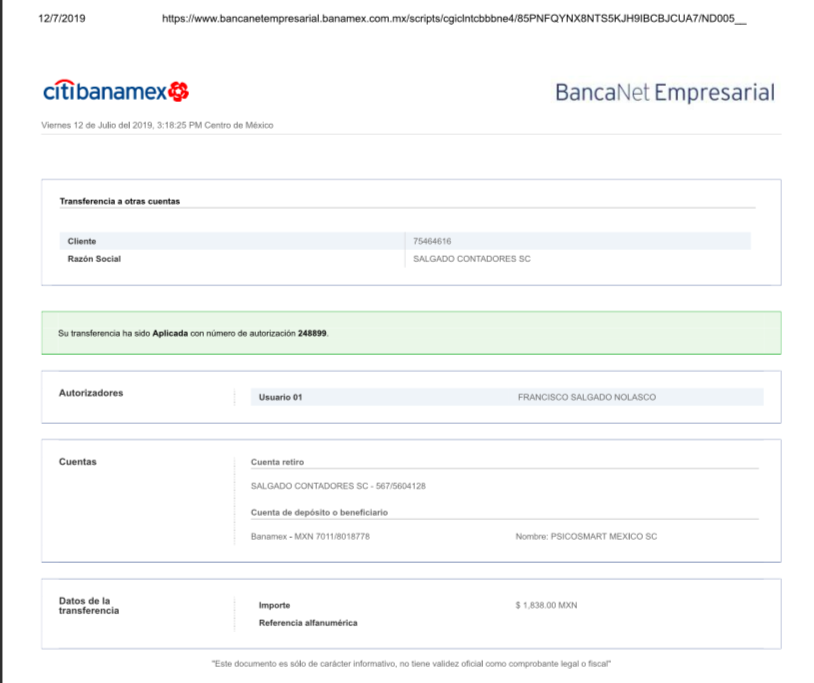The image size is (814, 683).
Task: Click the timestamp Viernes 12 de Julio del 2019
Action: 157,125
